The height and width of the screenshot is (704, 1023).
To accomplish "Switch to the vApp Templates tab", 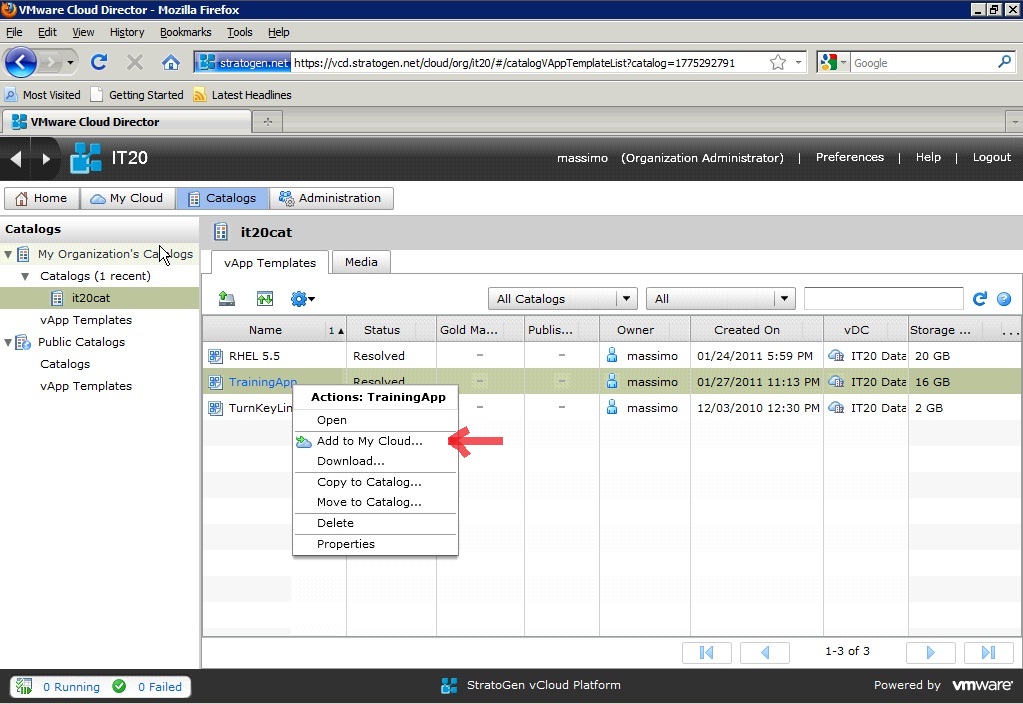I will point(269,263).
